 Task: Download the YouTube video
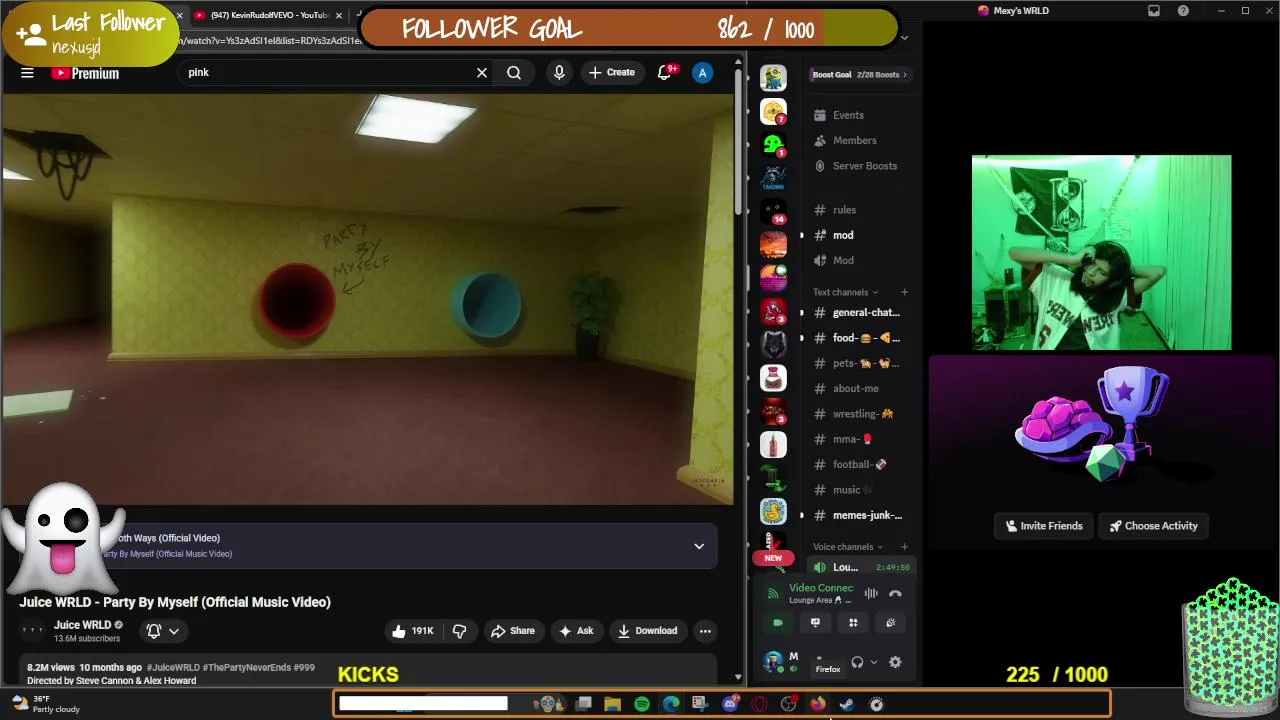648,631
